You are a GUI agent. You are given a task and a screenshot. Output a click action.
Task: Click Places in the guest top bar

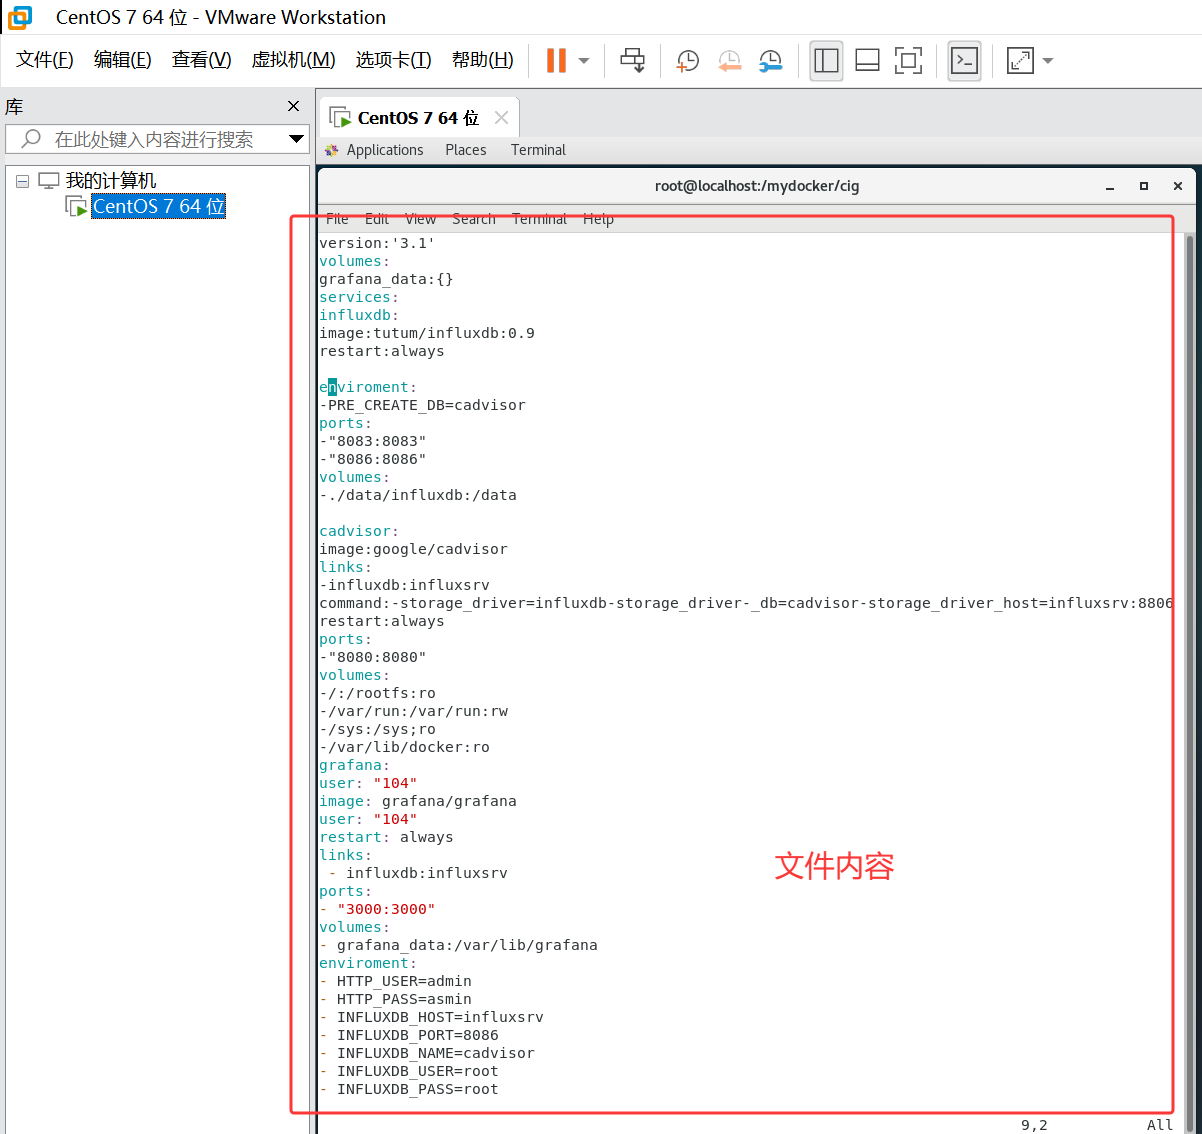[465, 149]
